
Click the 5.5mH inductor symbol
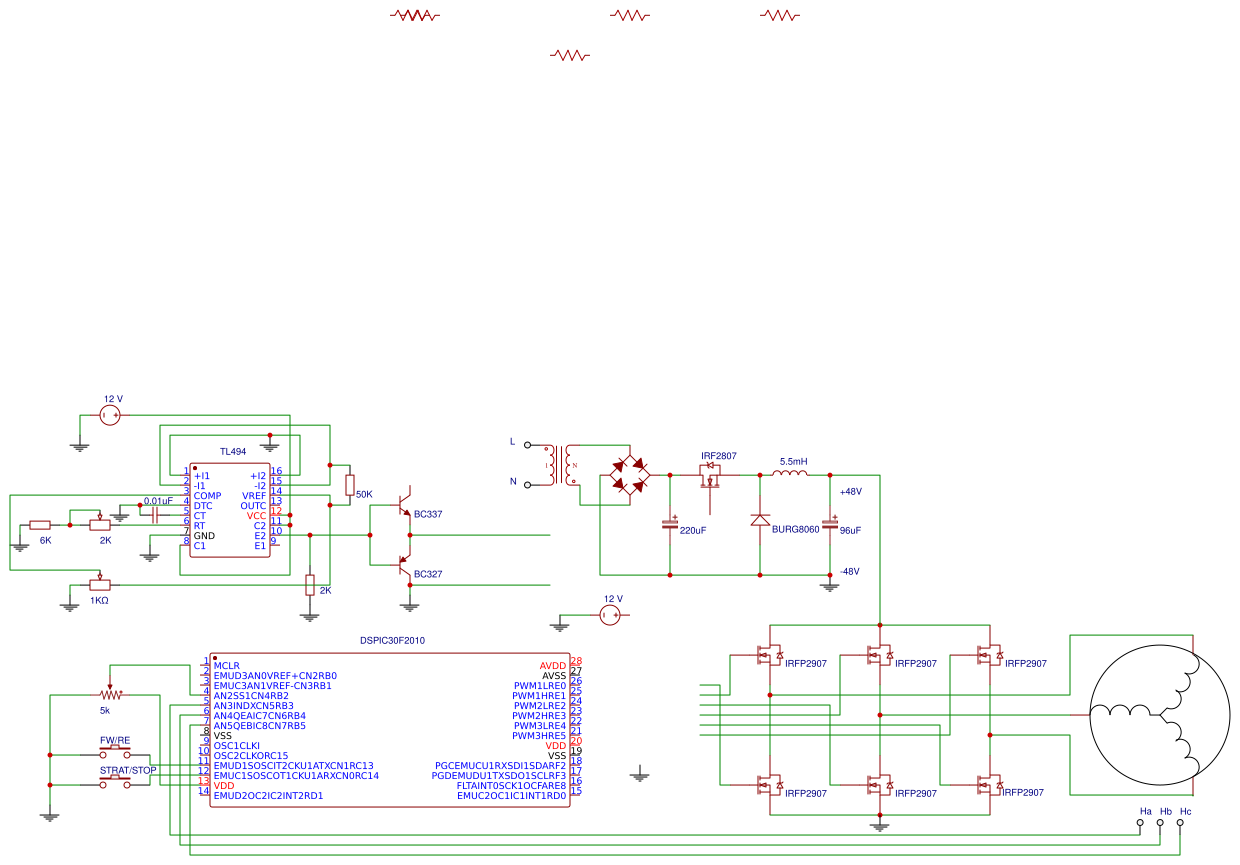pyautogui.click(x=790, y=475)
